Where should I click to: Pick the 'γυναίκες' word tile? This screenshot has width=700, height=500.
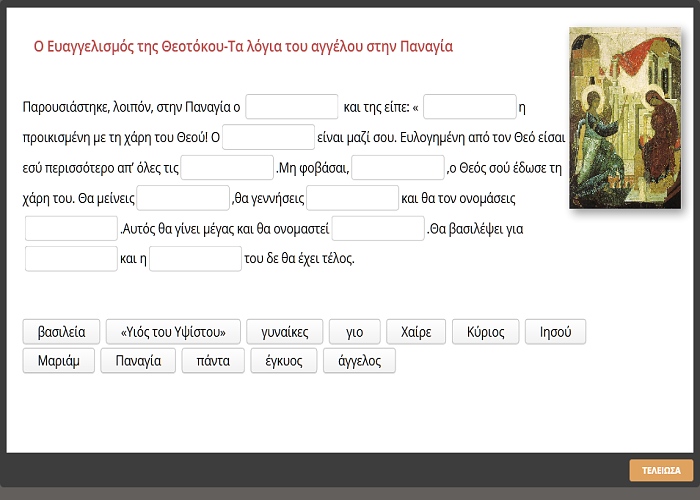coord(284,331)
